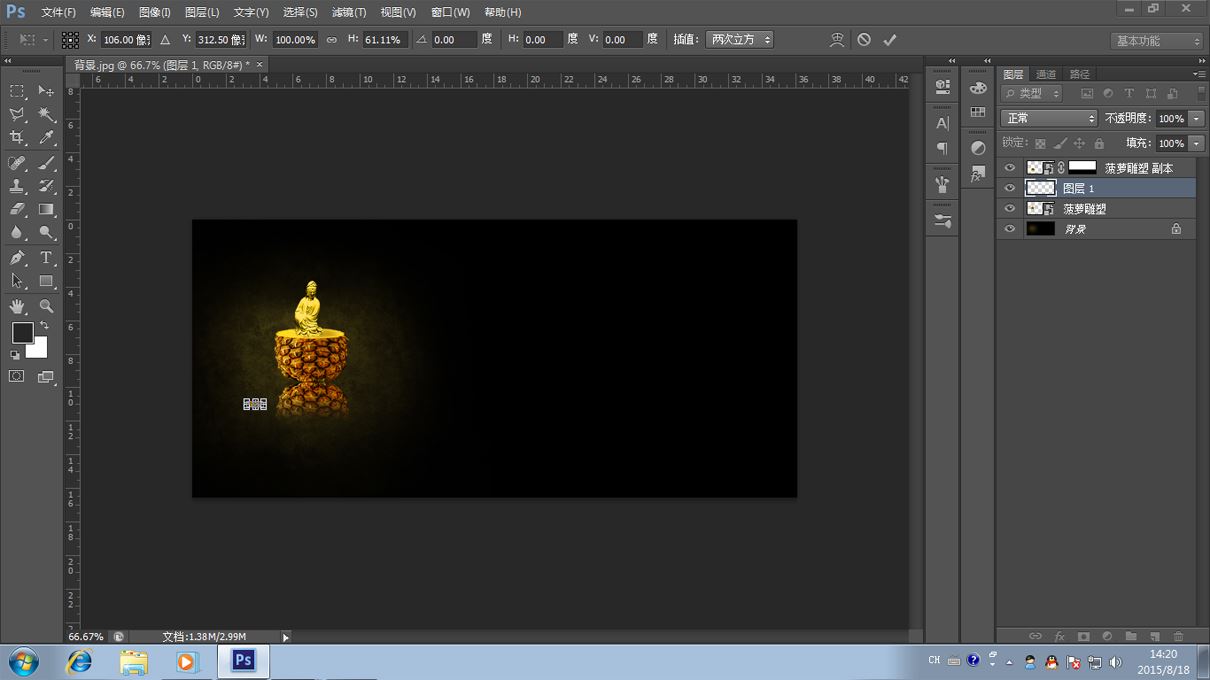Open the Adjustments panel icon

point(978,148)
